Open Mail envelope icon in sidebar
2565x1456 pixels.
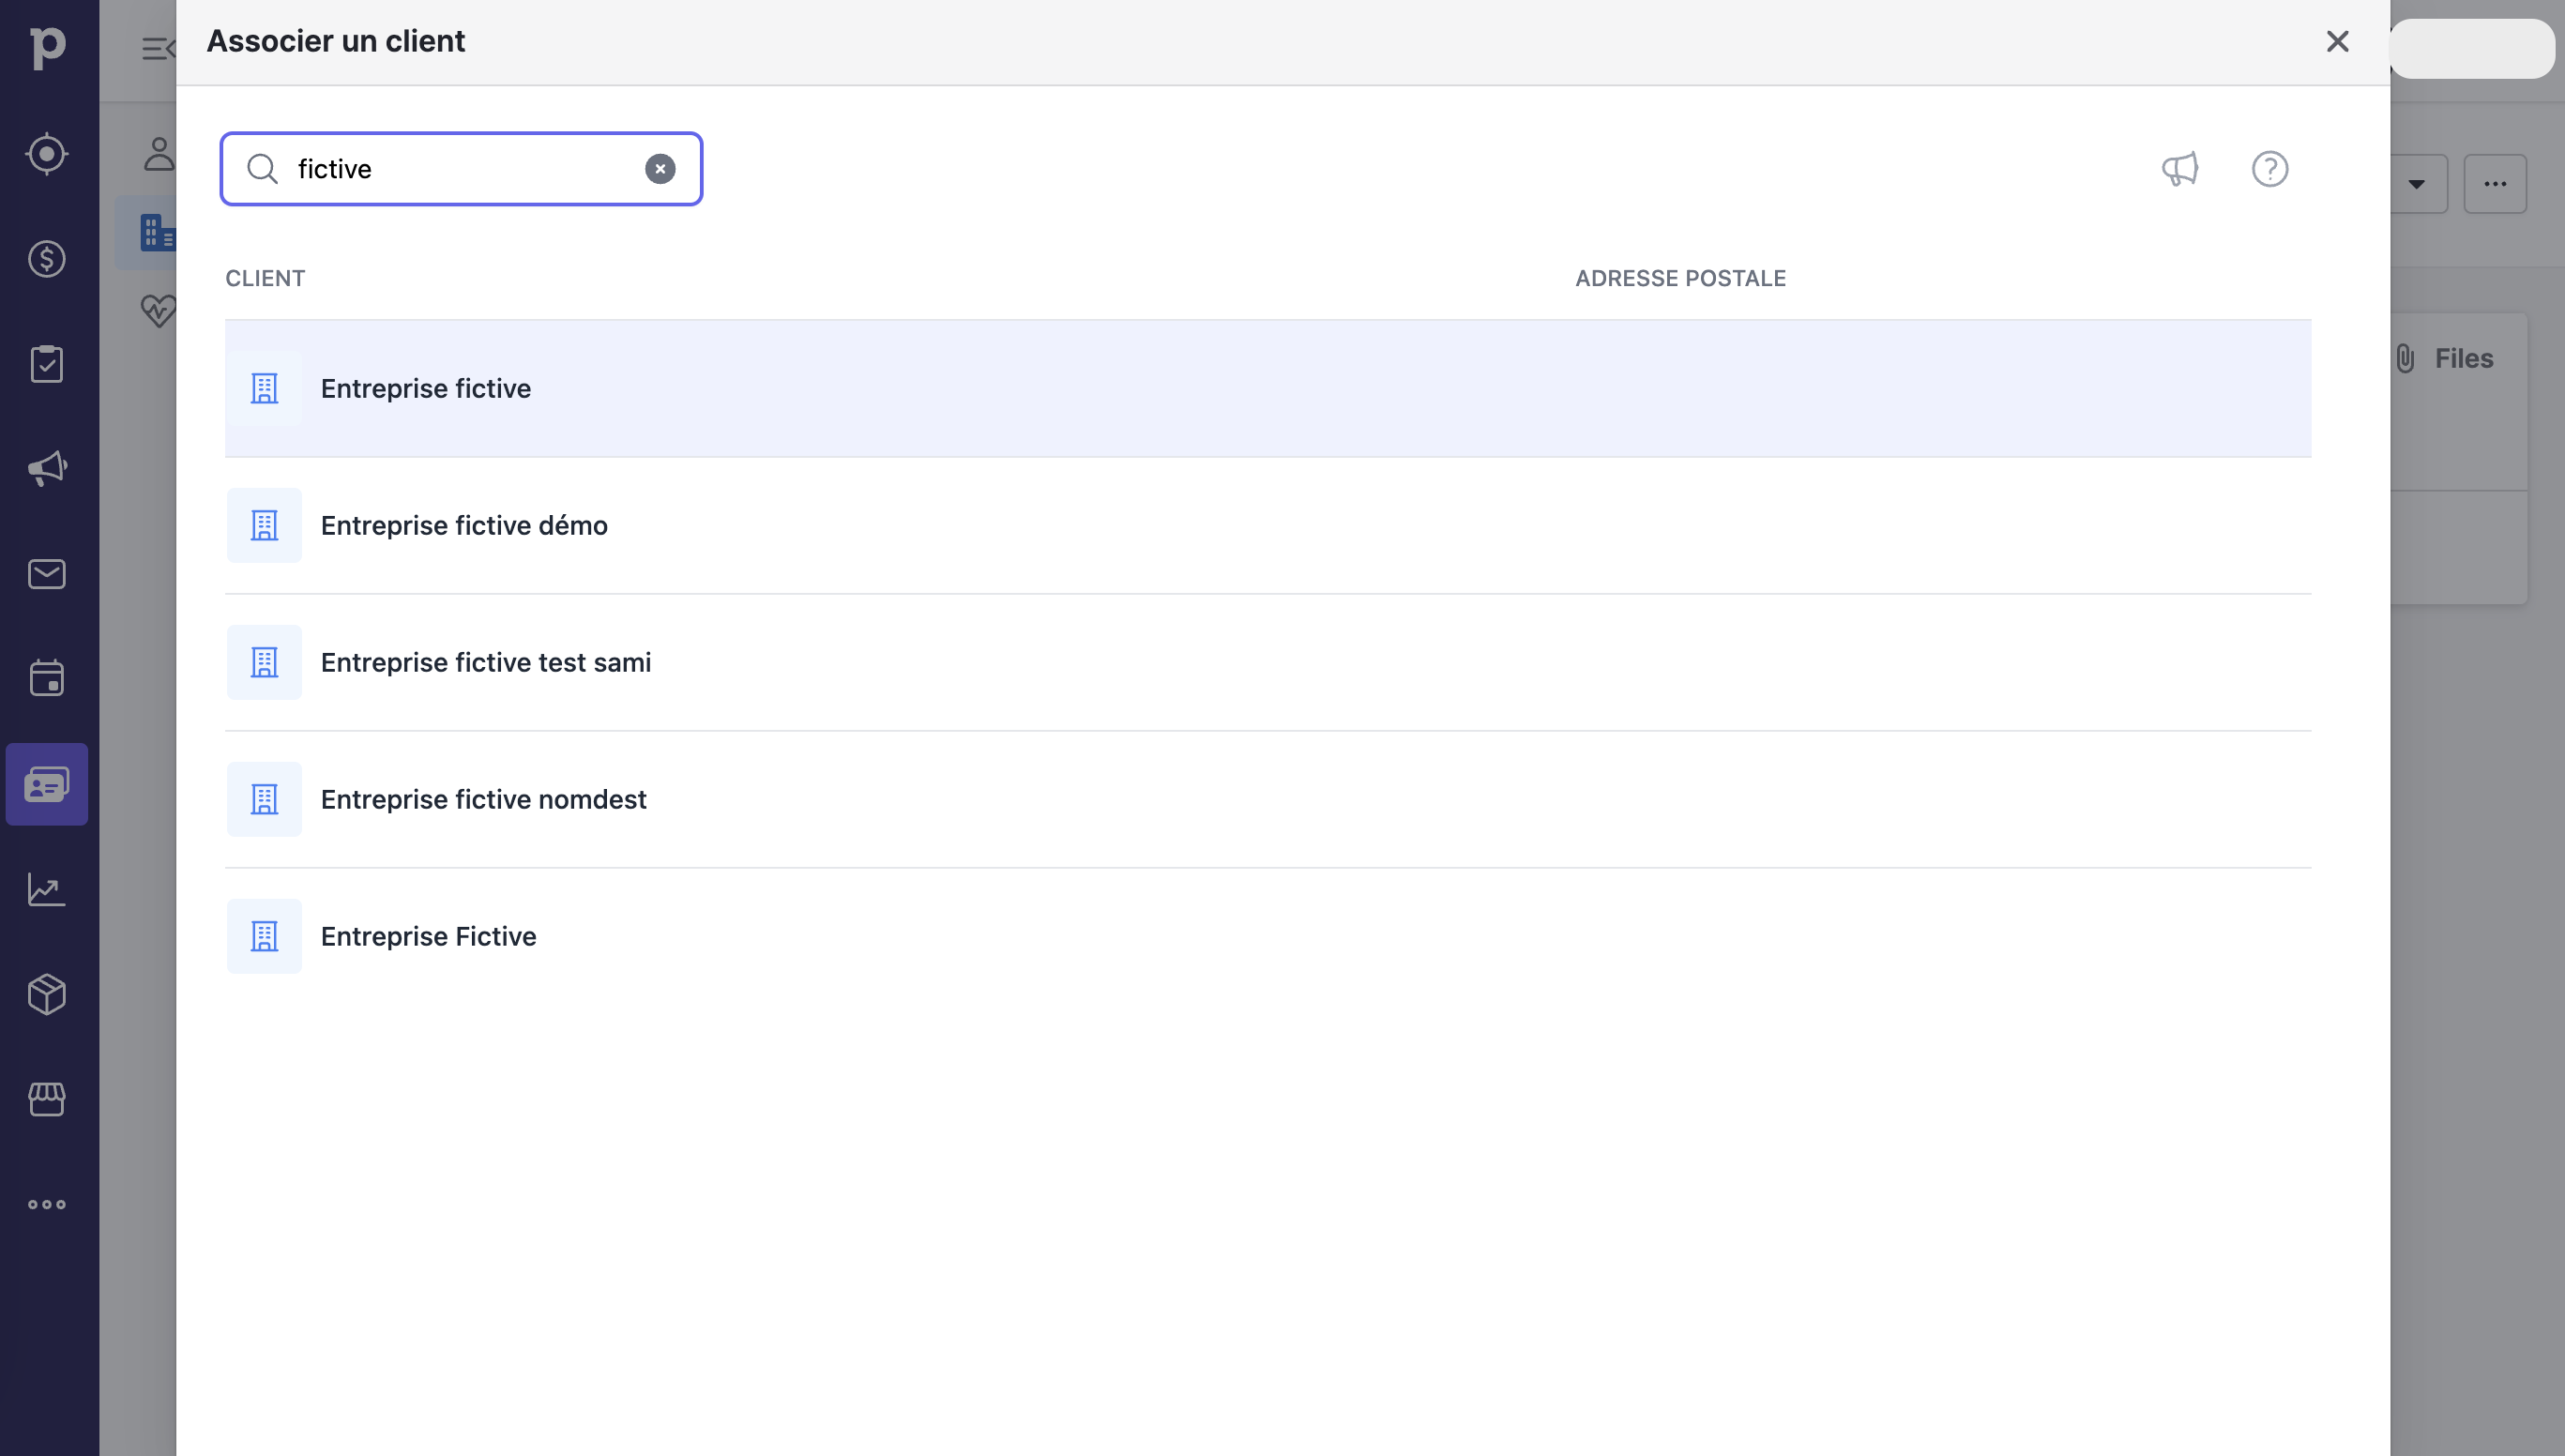click(47, 574)
